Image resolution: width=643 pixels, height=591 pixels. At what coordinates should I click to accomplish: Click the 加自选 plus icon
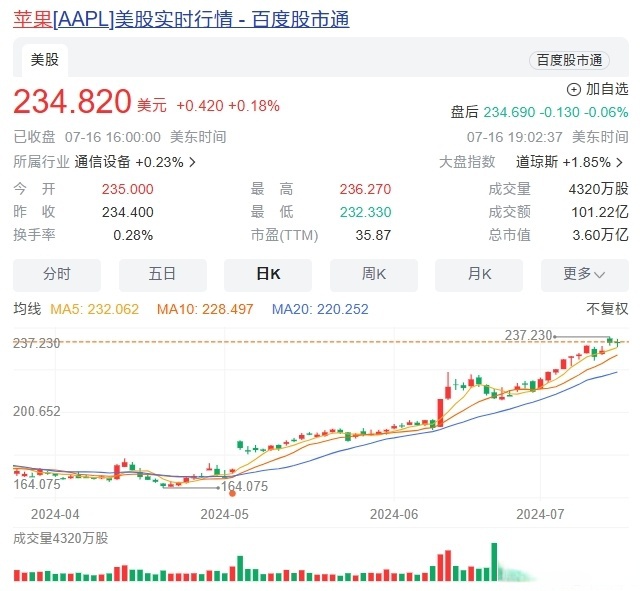click(x=574, y=89)
